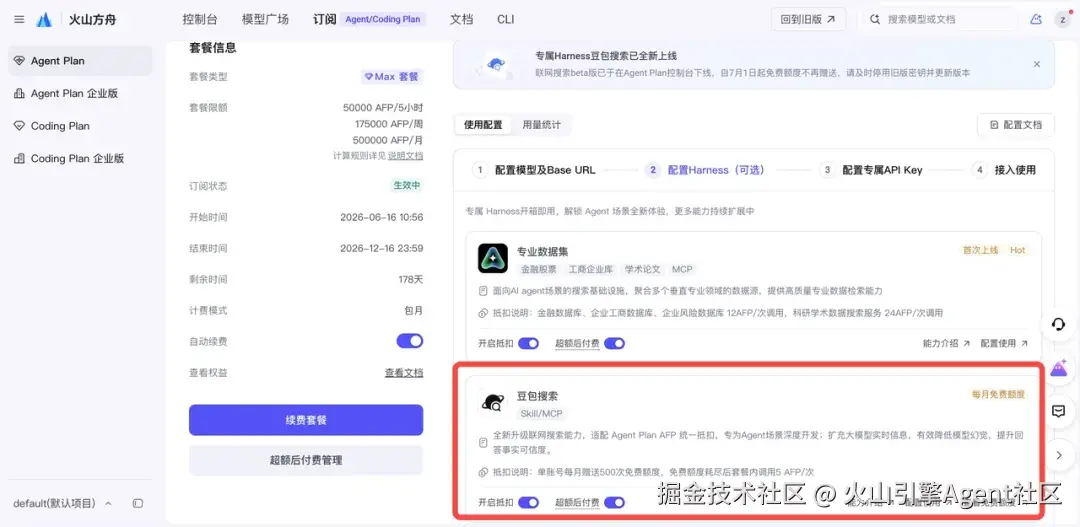Toggle 超额后付费 for 豆包搜索
This screenshot has height=527, width=1080.
(614, 503)
